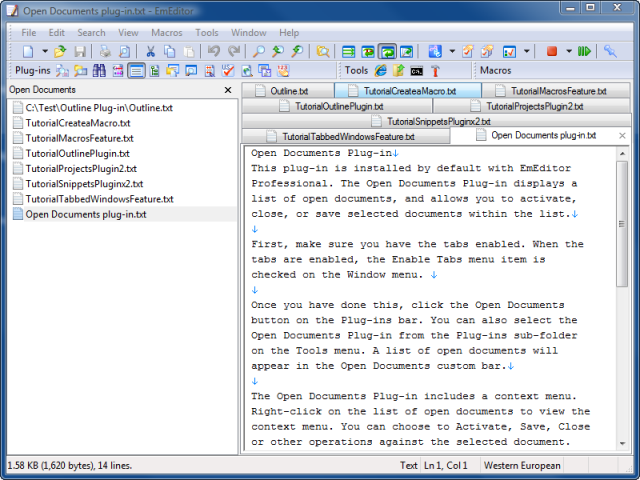640x480 pixels.
Task: Click the hammer Customize Tools icon
Action: pyautogui.click(x=435, y=71)
